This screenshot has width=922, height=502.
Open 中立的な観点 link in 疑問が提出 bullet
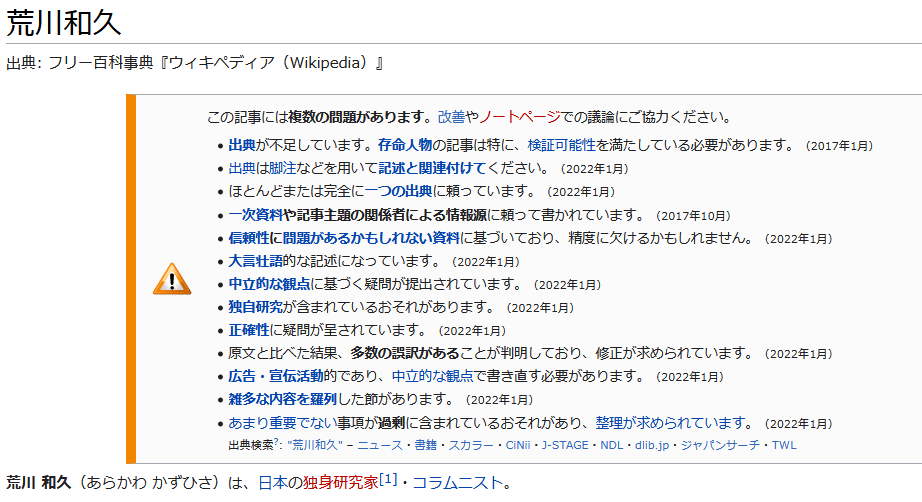pyautogui.click(x=269, y=284)
